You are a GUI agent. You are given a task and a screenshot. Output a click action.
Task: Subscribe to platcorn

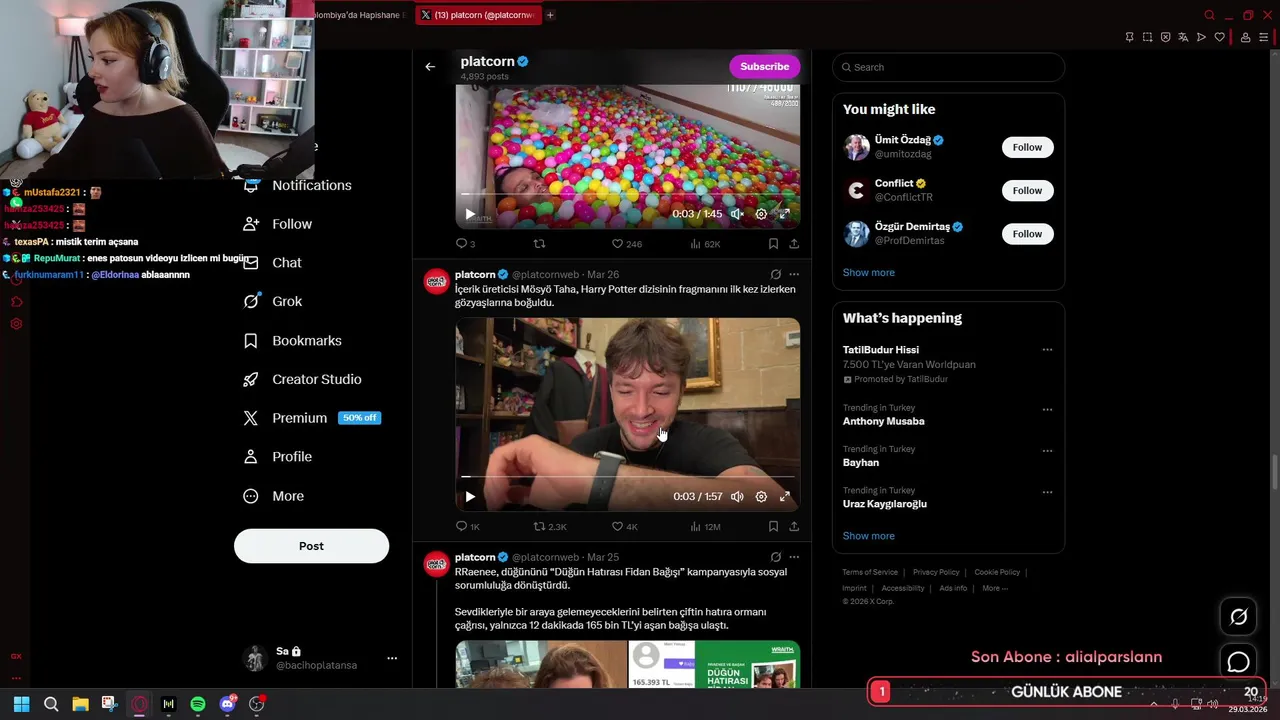click(x=765, y=66)
